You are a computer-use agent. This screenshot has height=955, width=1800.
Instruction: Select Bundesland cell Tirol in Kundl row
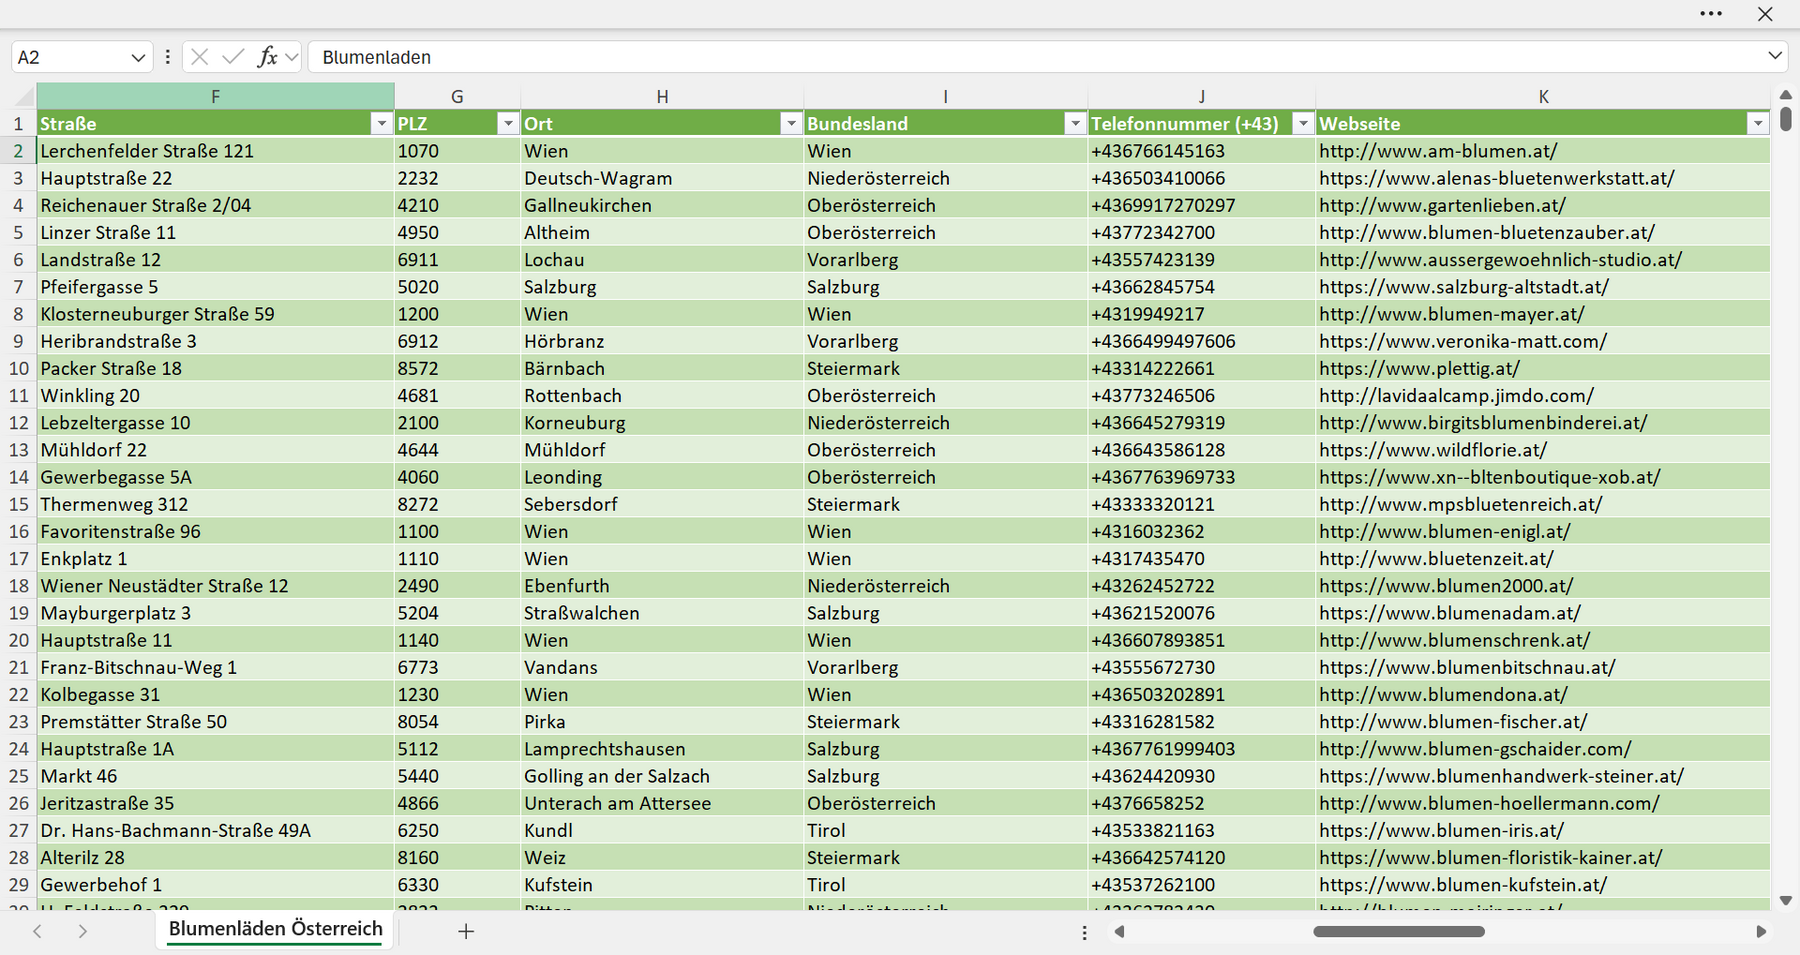point(945,831)
